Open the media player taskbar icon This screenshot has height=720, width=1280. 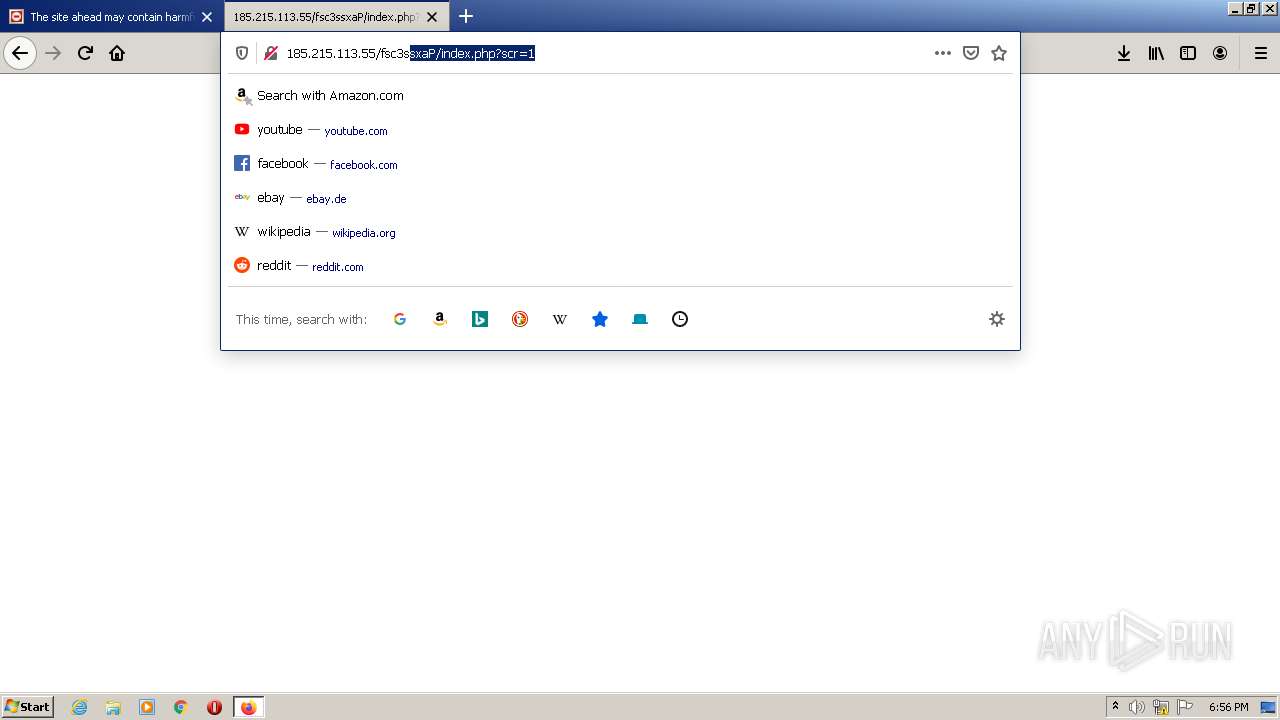tap(147, 707)
